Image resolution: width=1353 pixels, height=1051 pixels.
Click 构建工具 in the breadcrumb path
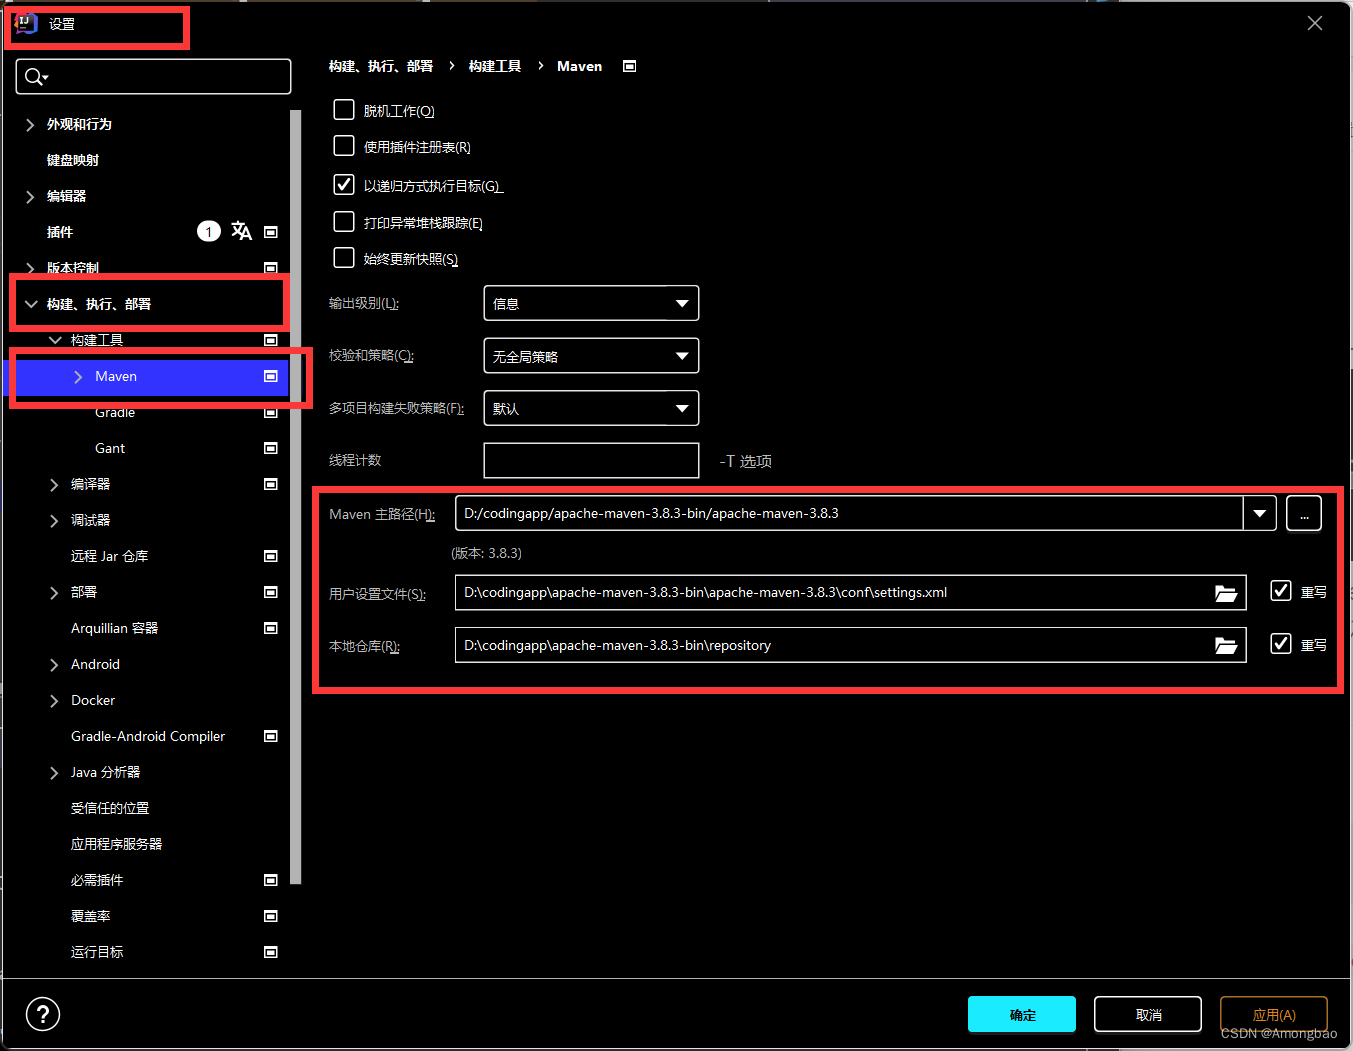tap(494, 65)
